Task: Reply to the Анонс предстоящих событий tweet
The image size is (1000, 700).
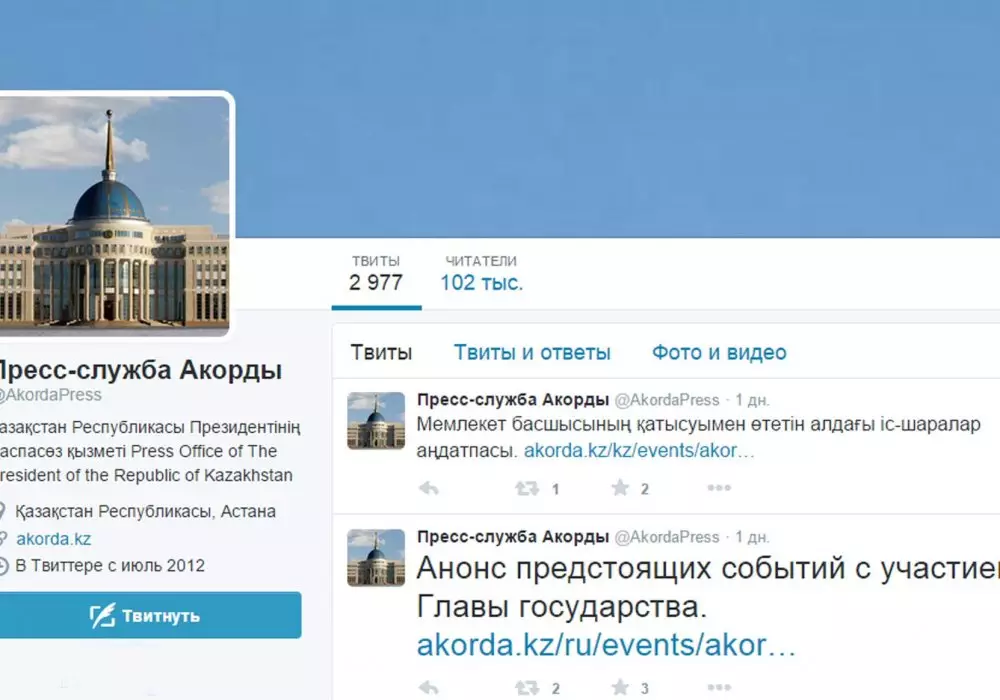Action: tap(429, 688)
